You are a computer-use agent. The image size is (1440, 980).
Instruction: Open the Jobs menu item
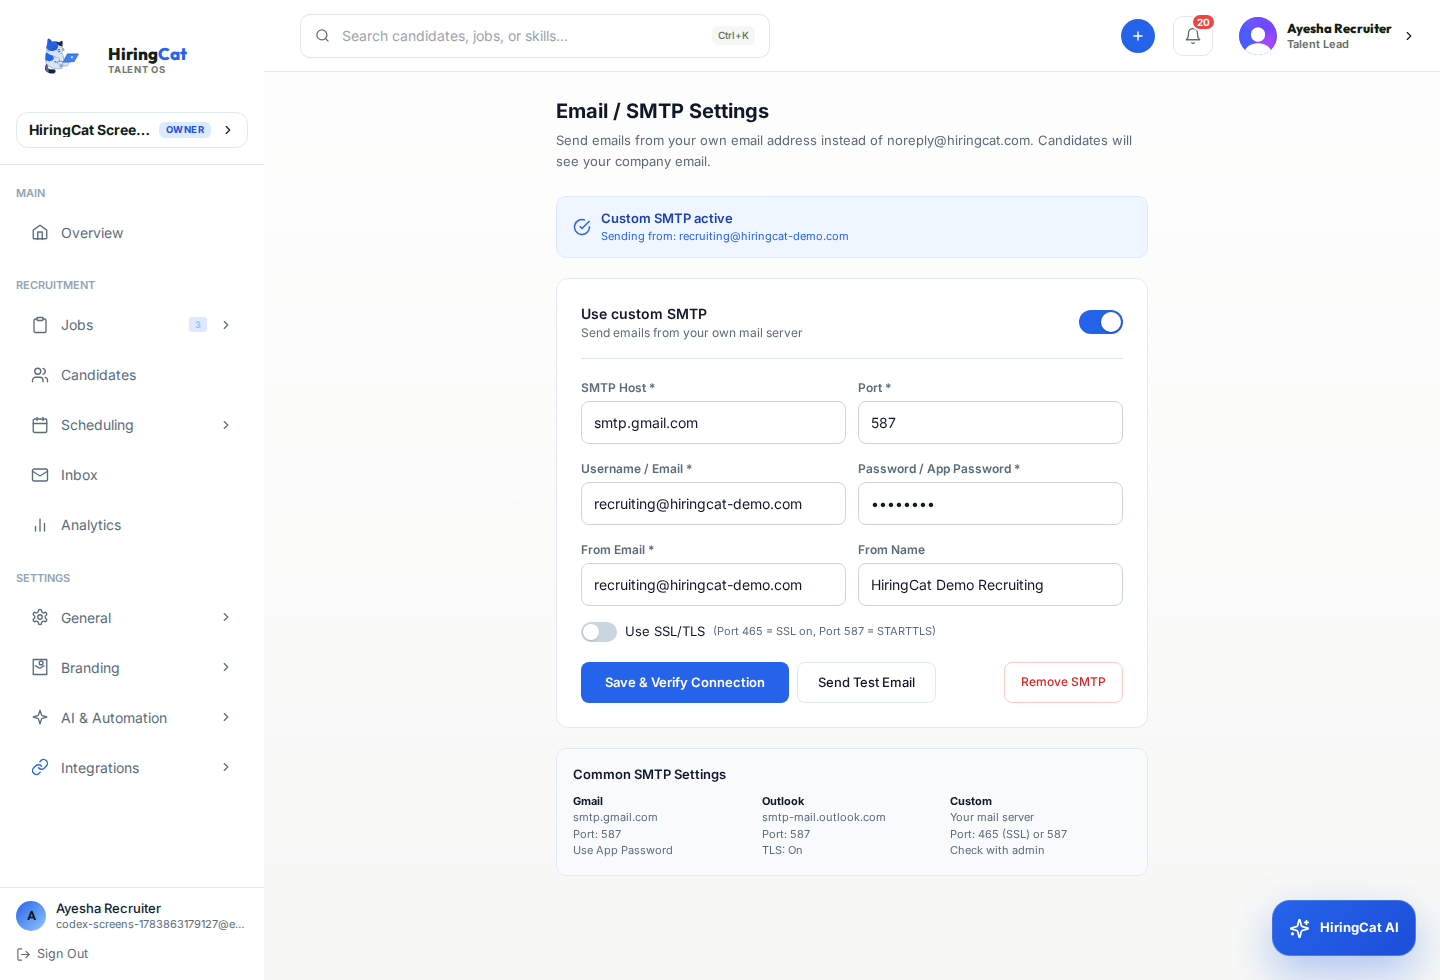132,325
